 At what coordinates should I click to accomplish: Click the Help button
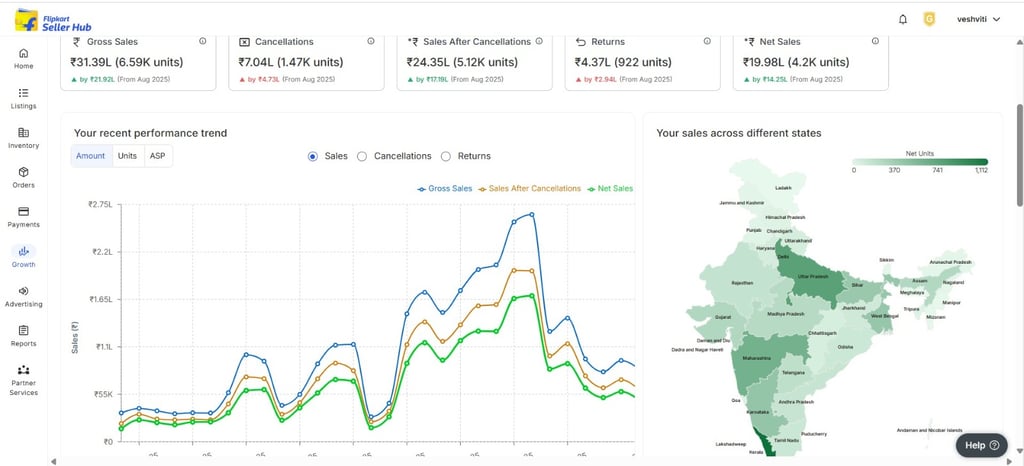tap(974, 445)
